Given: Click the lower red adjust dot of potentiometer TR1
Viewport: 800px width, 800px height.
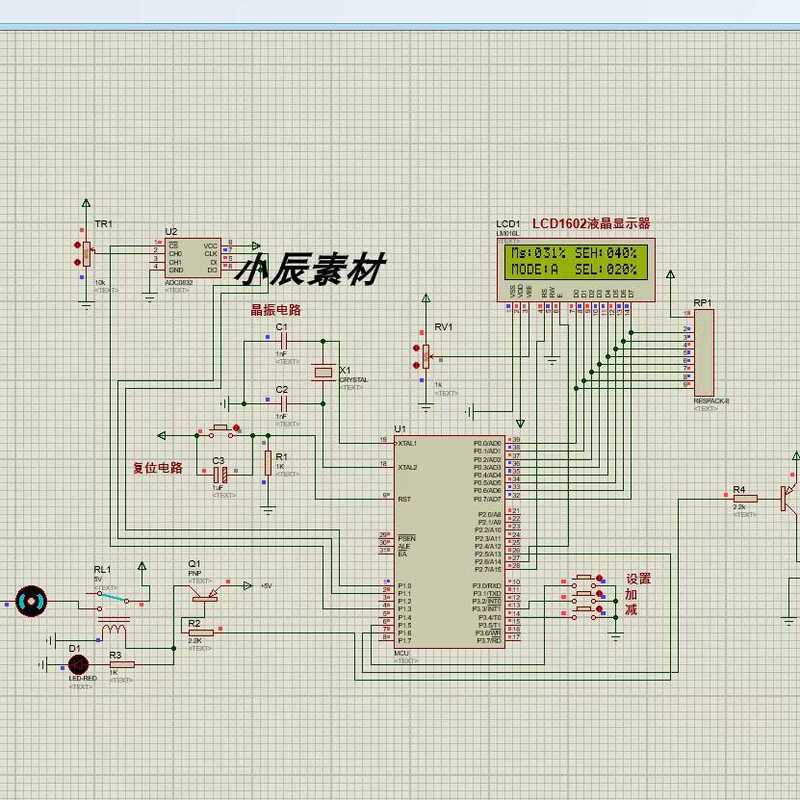Looking at the screenshot, I should [x=78, y=262].
